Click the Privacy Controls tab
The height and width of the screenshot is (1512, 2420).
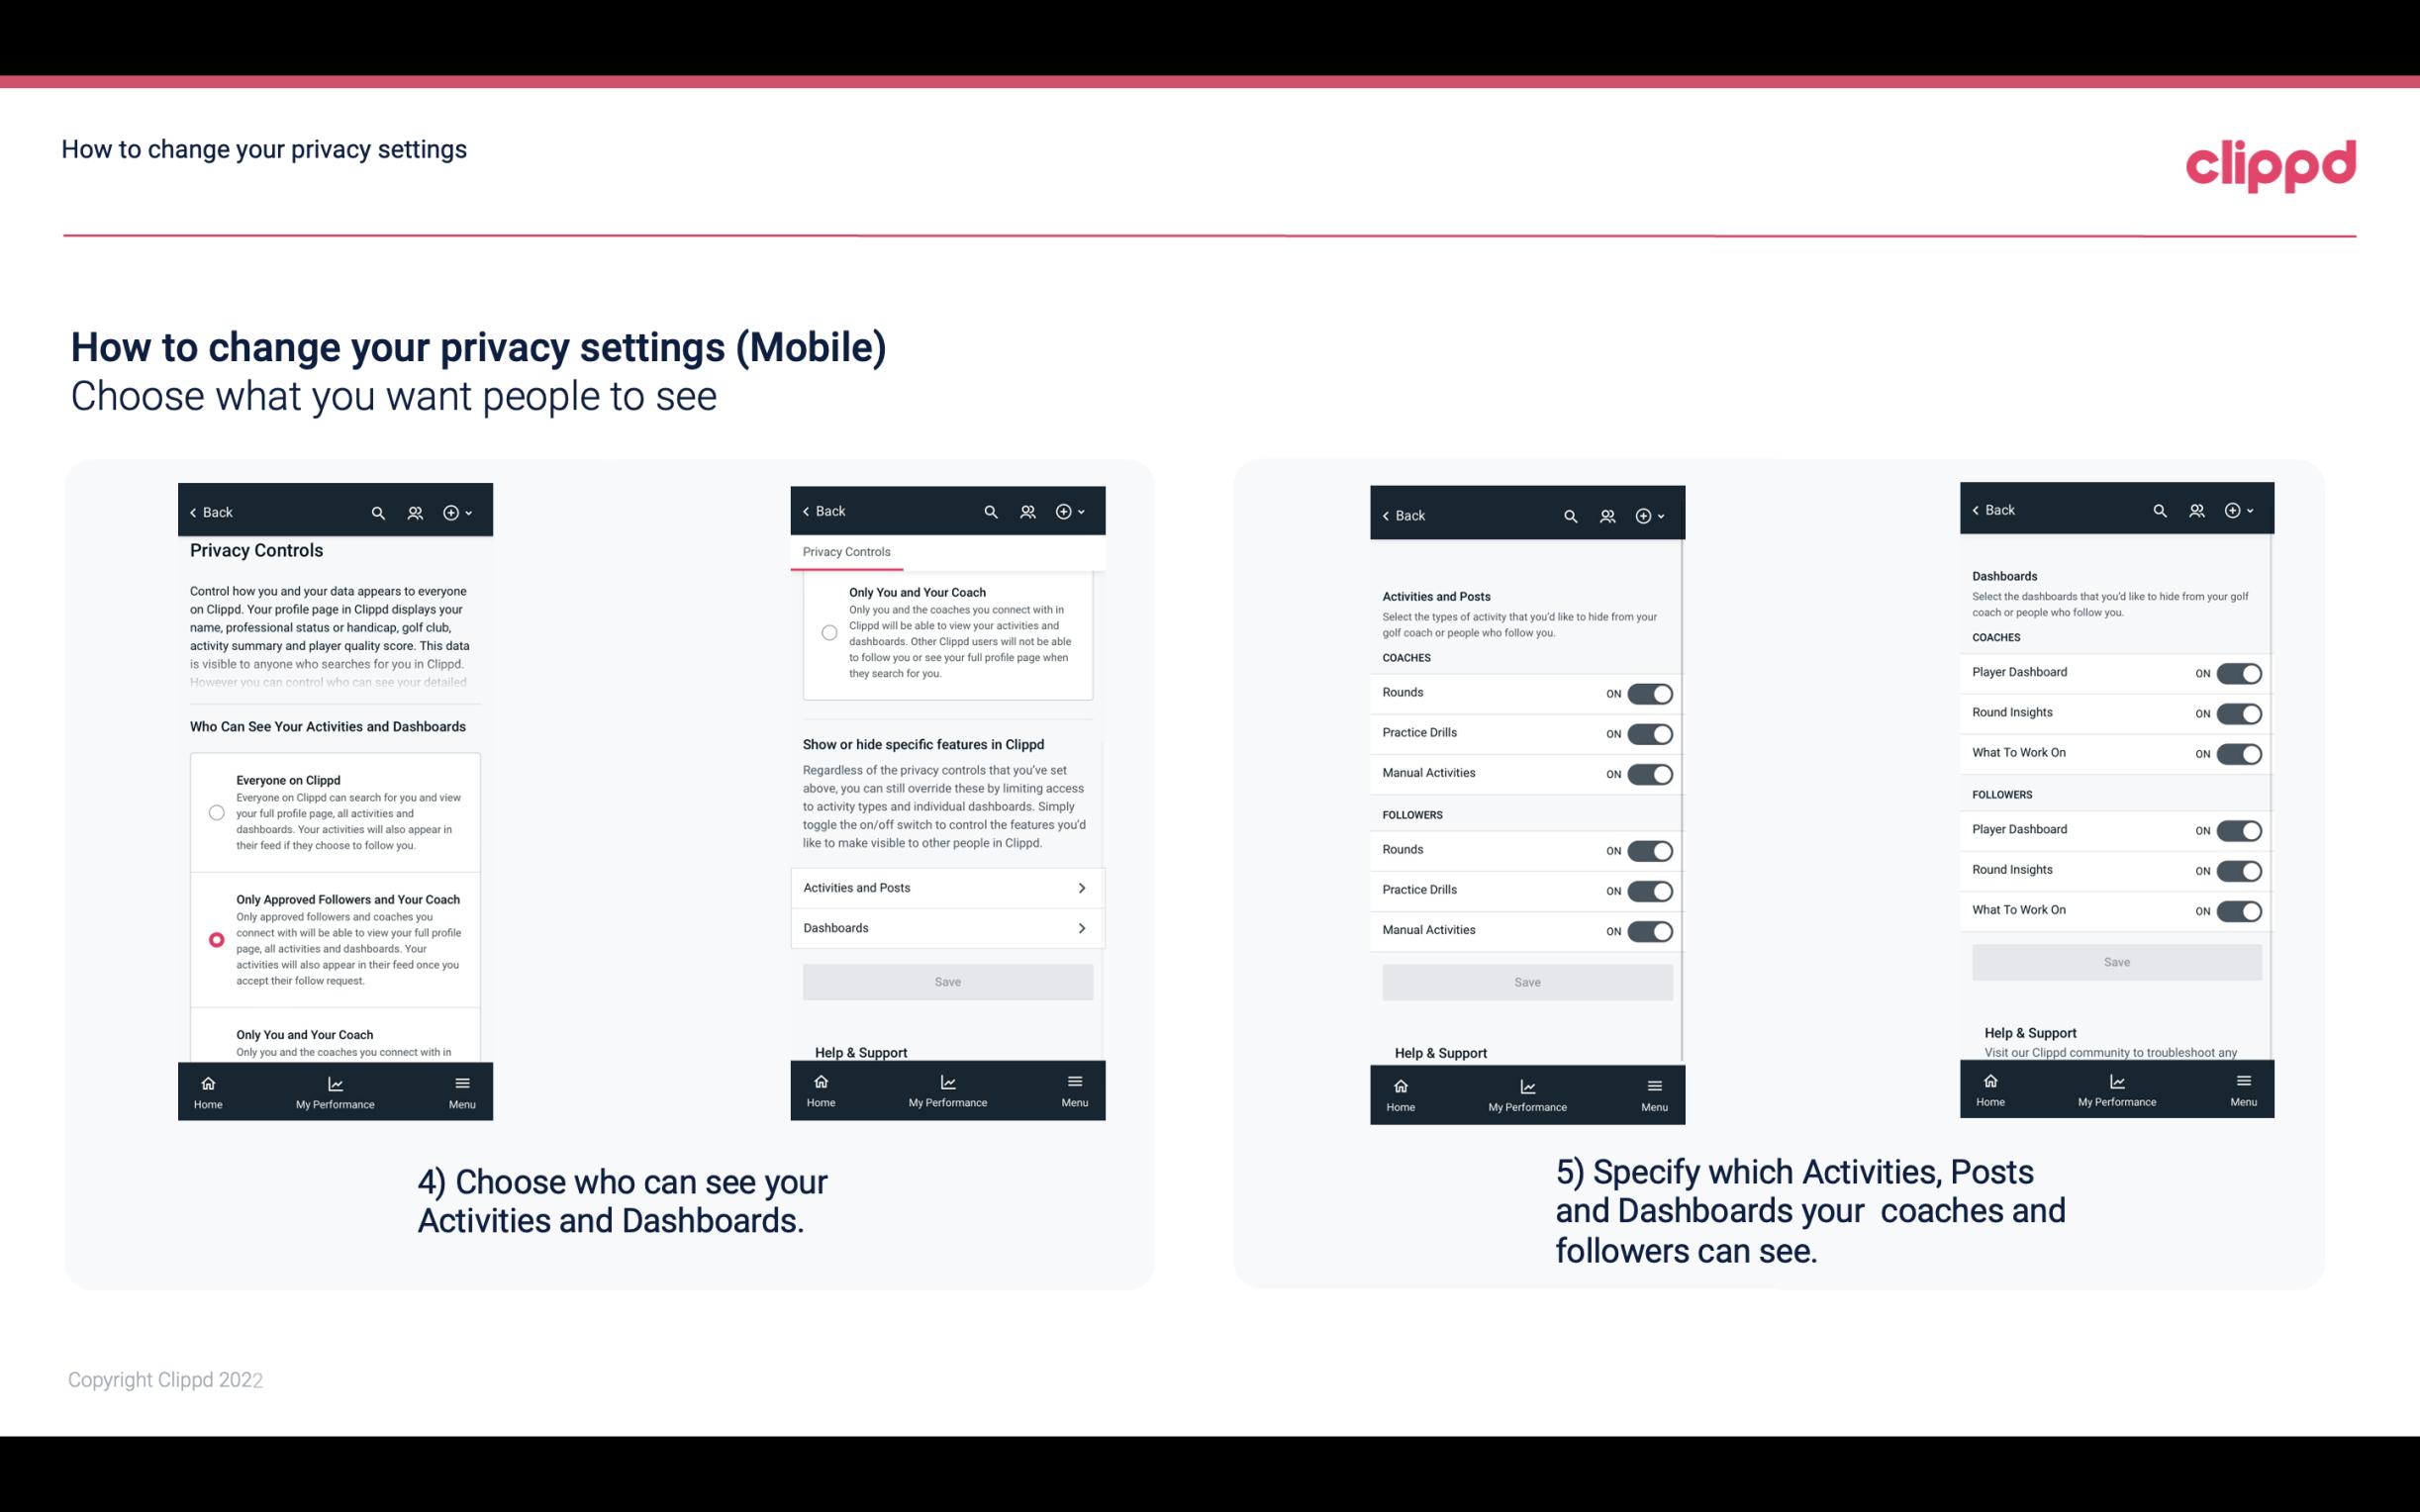(x=845, y=552)
